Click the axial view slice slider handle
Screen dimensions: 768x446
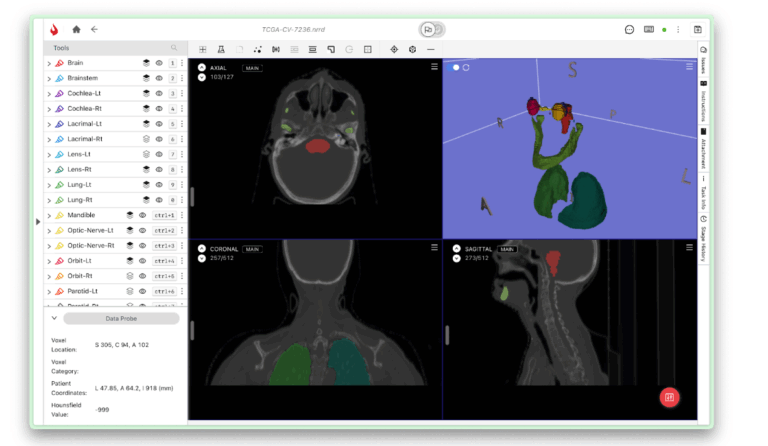[192, 197]
